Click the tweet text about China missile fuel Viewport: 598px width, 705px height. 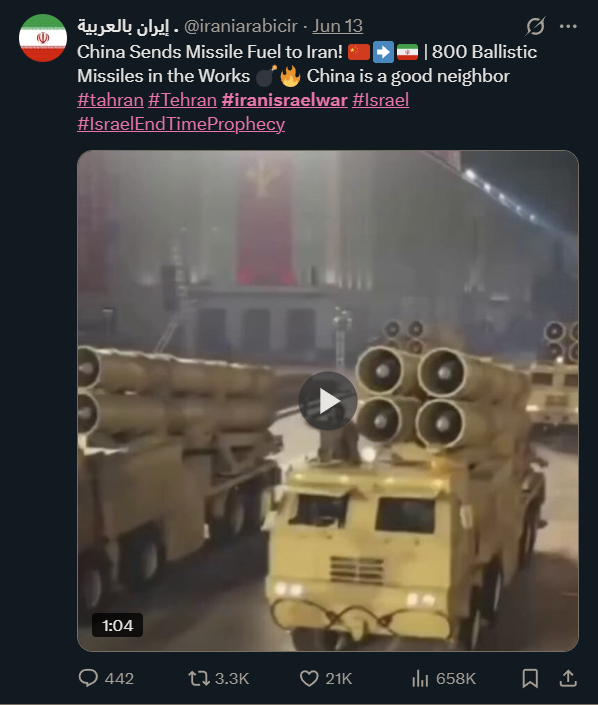coord(307,64)
